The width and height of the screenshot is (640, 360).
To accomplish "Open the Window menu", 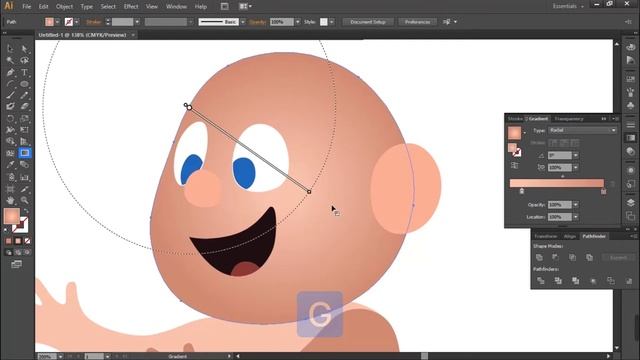I will pos(176,7).
